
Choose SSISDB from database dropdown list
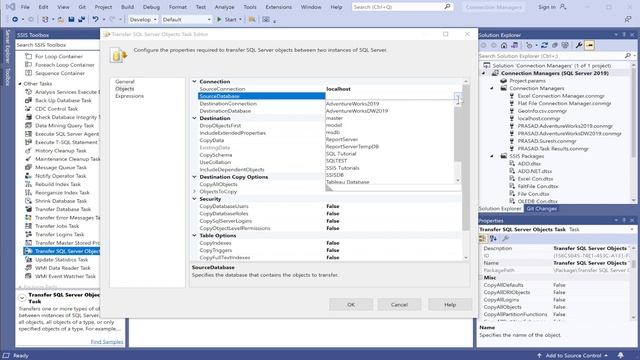coord(335,175)
